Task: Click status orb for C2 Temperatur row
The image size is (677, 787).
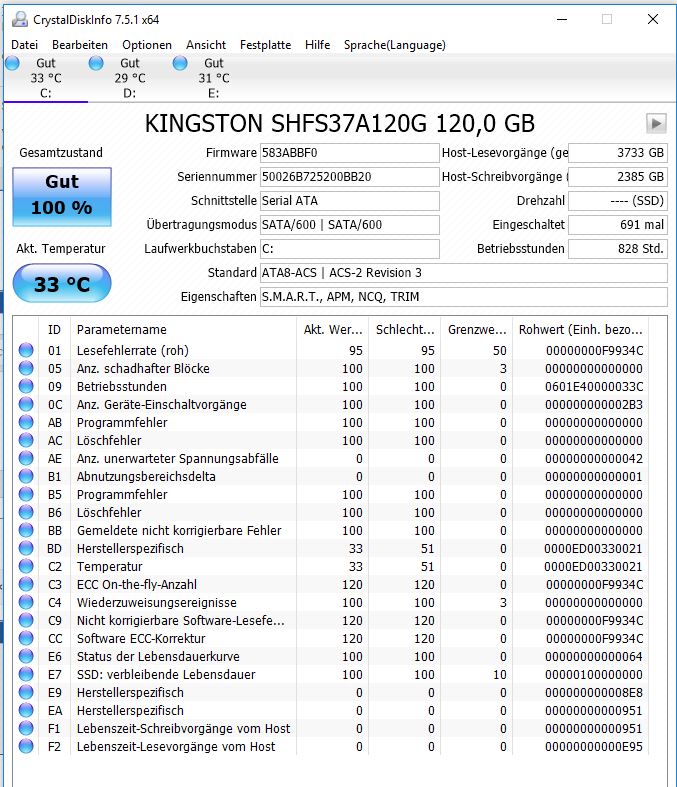Action: 26,566
